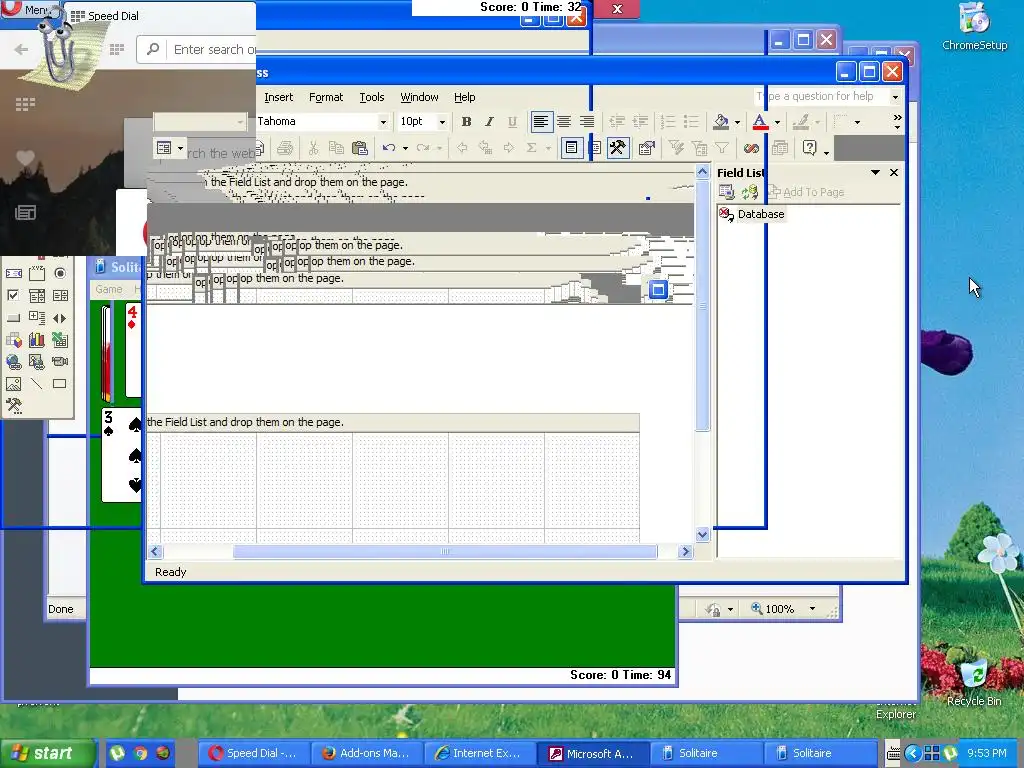Select Center alignment button
Image resolution: width=1024 pixels, height=768 pixels.
click(x=564, y=121)
